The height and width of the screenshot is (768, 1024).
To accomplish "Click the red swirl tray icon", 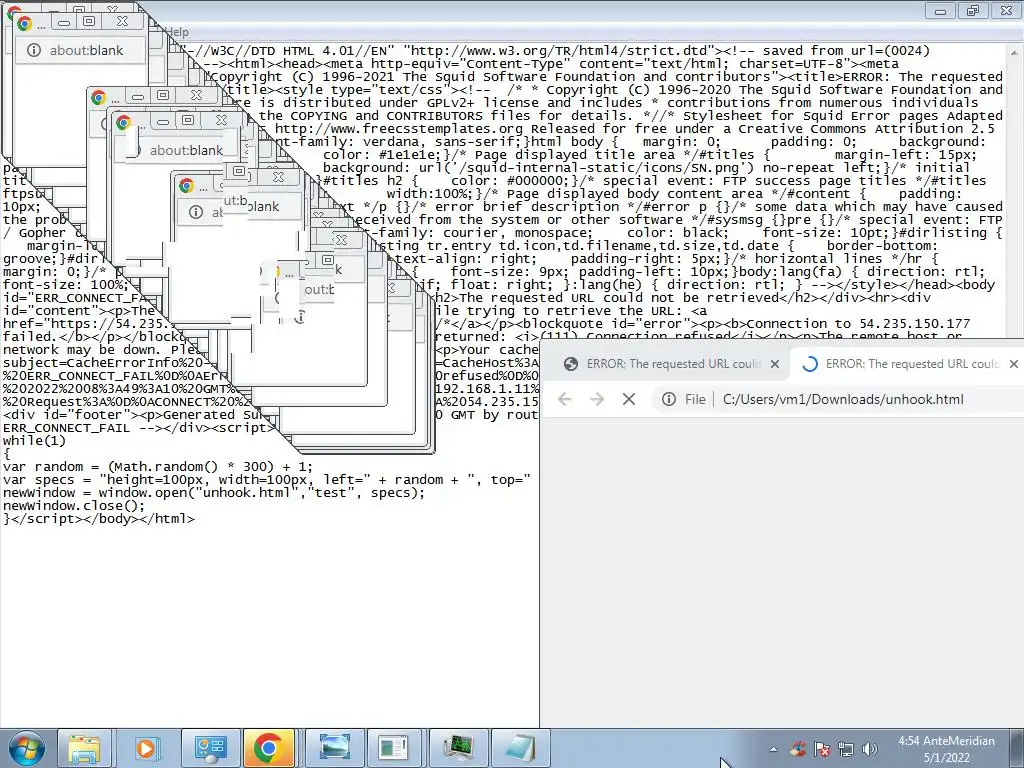I will (798, 749).
